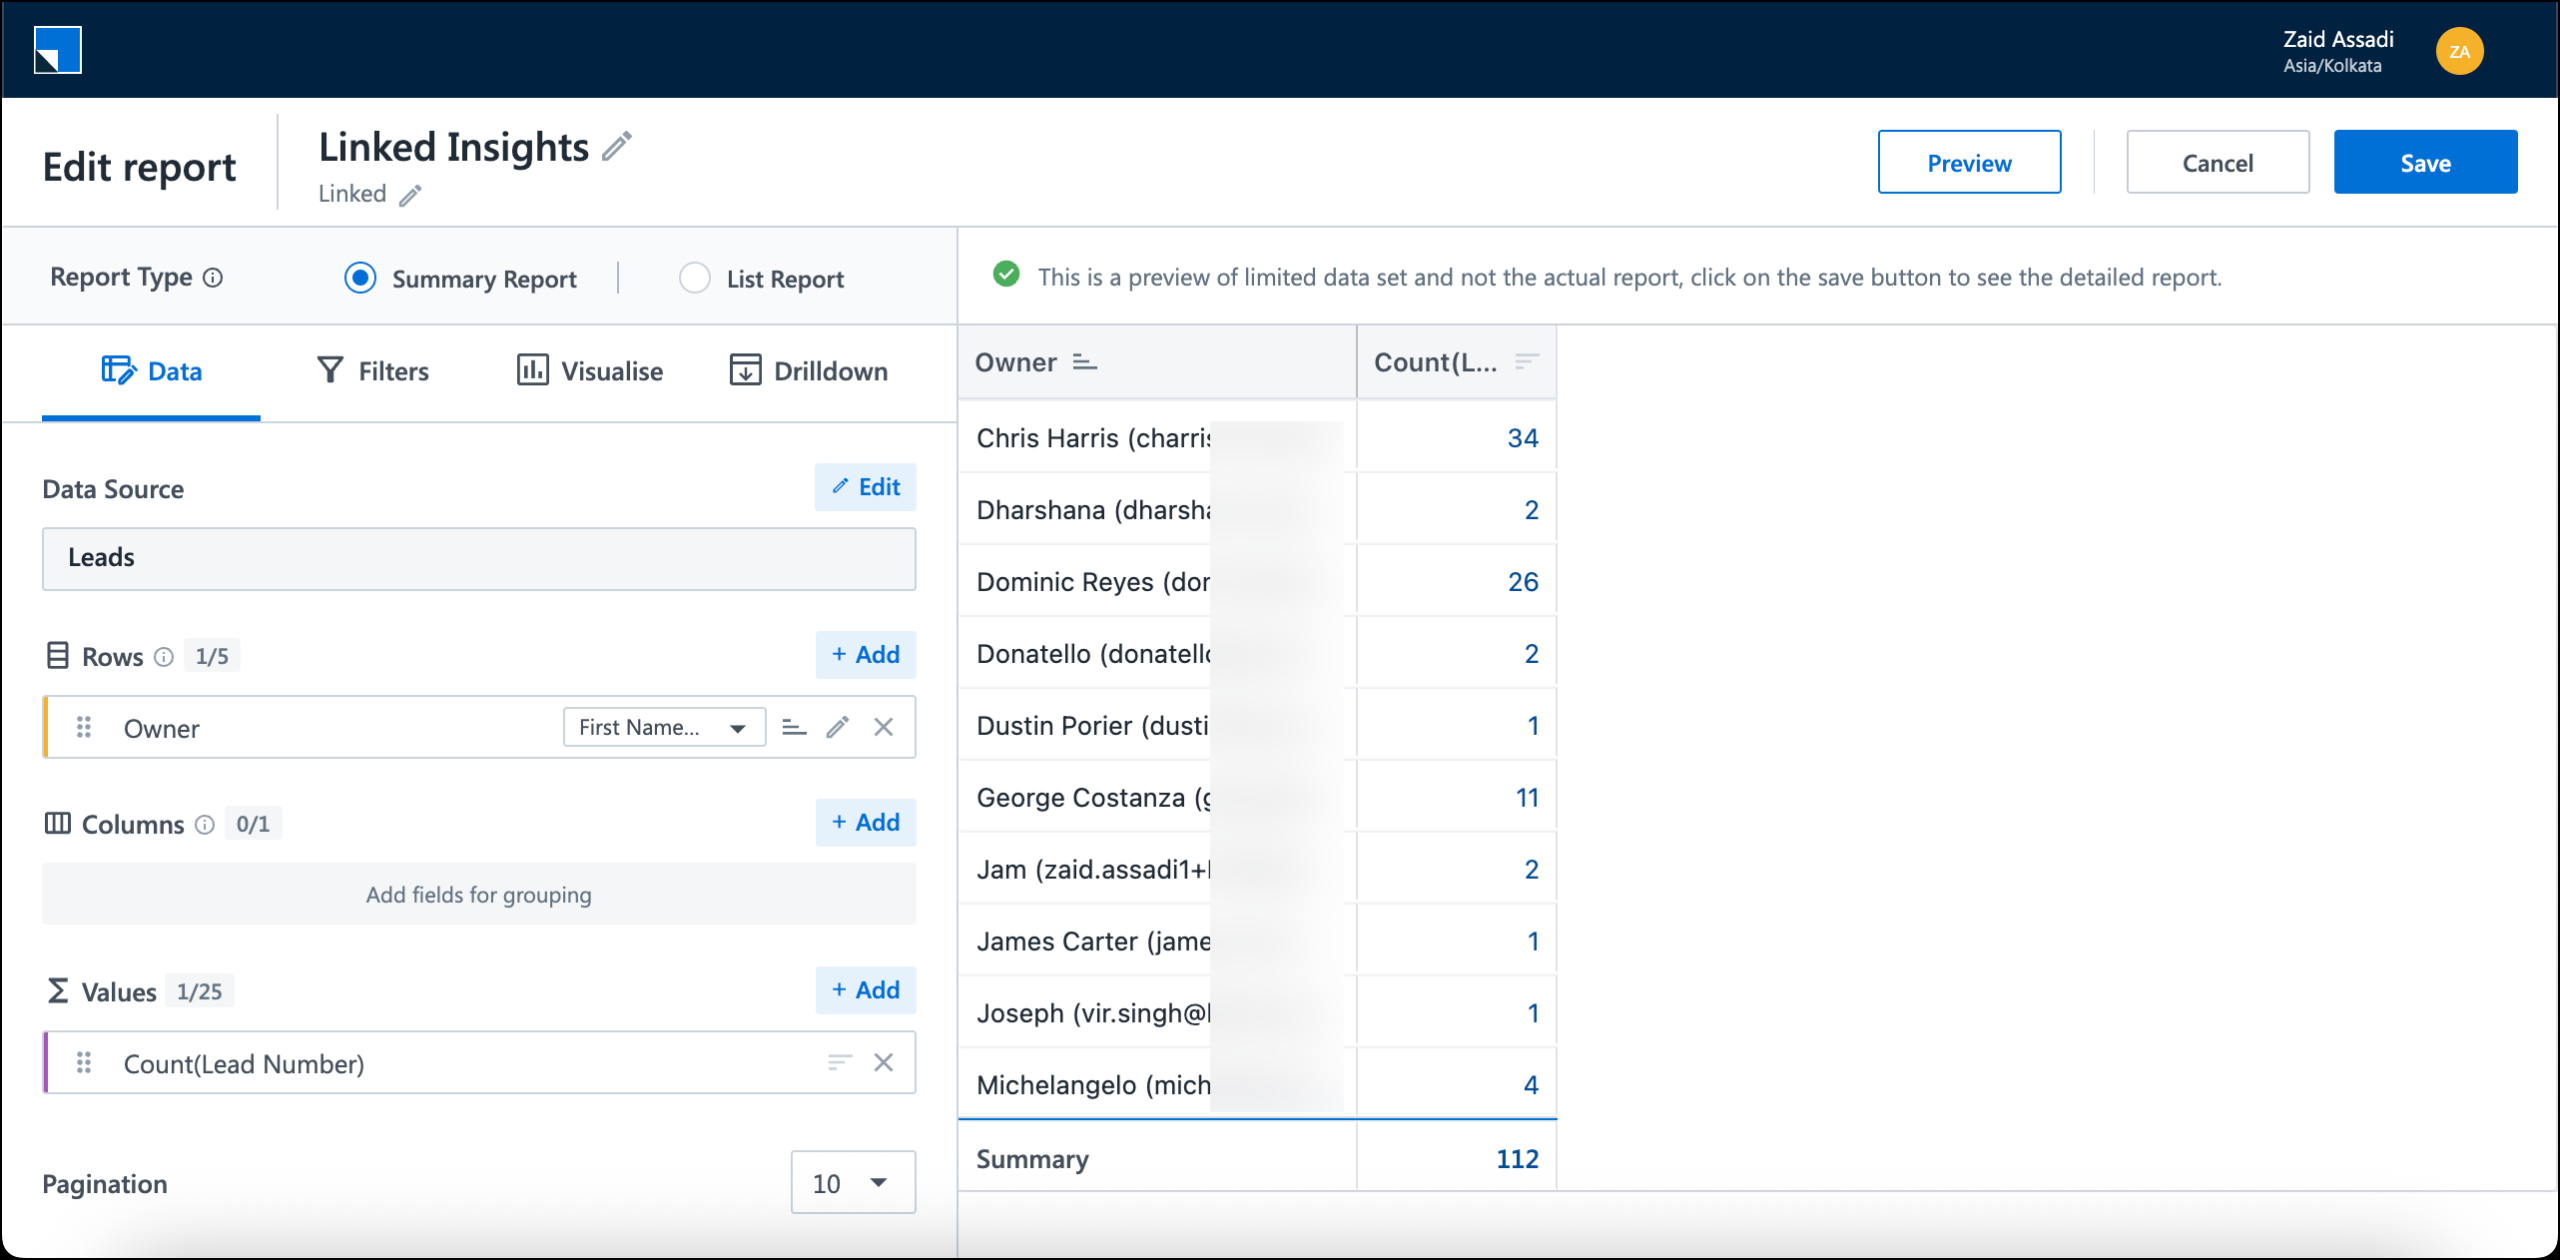Edit the report title using the pencil icon
The height and width of the screenshot is (1260, 2560).
pyautogui.click(x=618, y=146)
